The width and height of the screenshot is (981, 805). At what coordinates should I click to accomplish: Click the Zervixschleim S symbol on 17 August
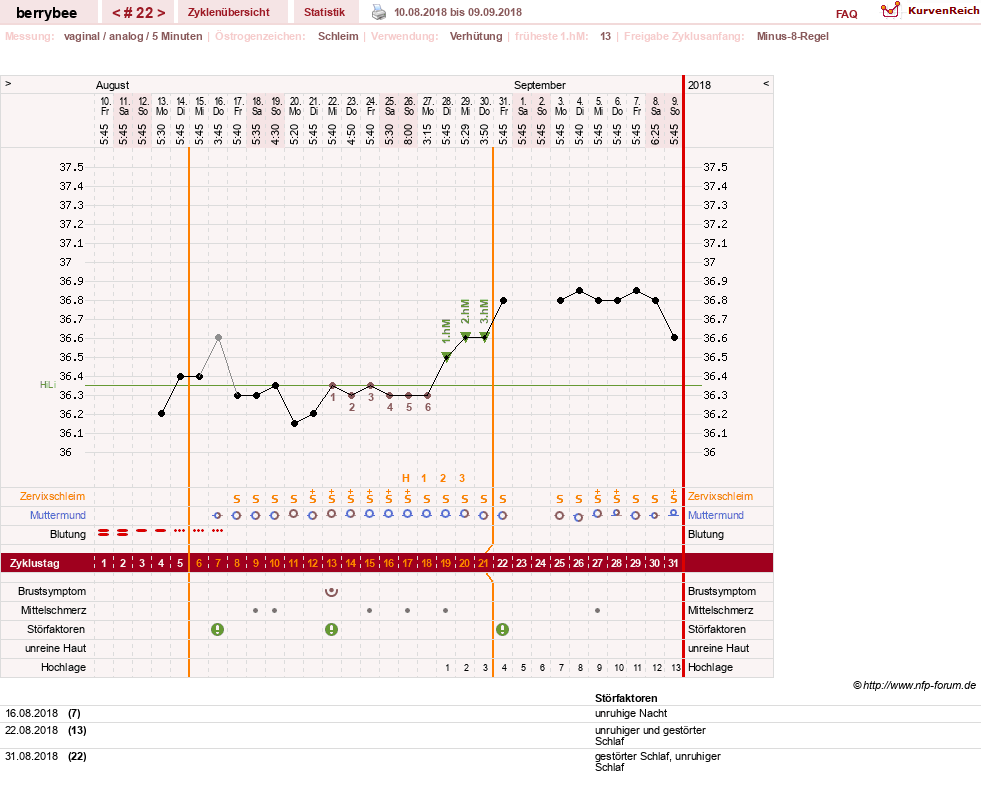(236, 499)
